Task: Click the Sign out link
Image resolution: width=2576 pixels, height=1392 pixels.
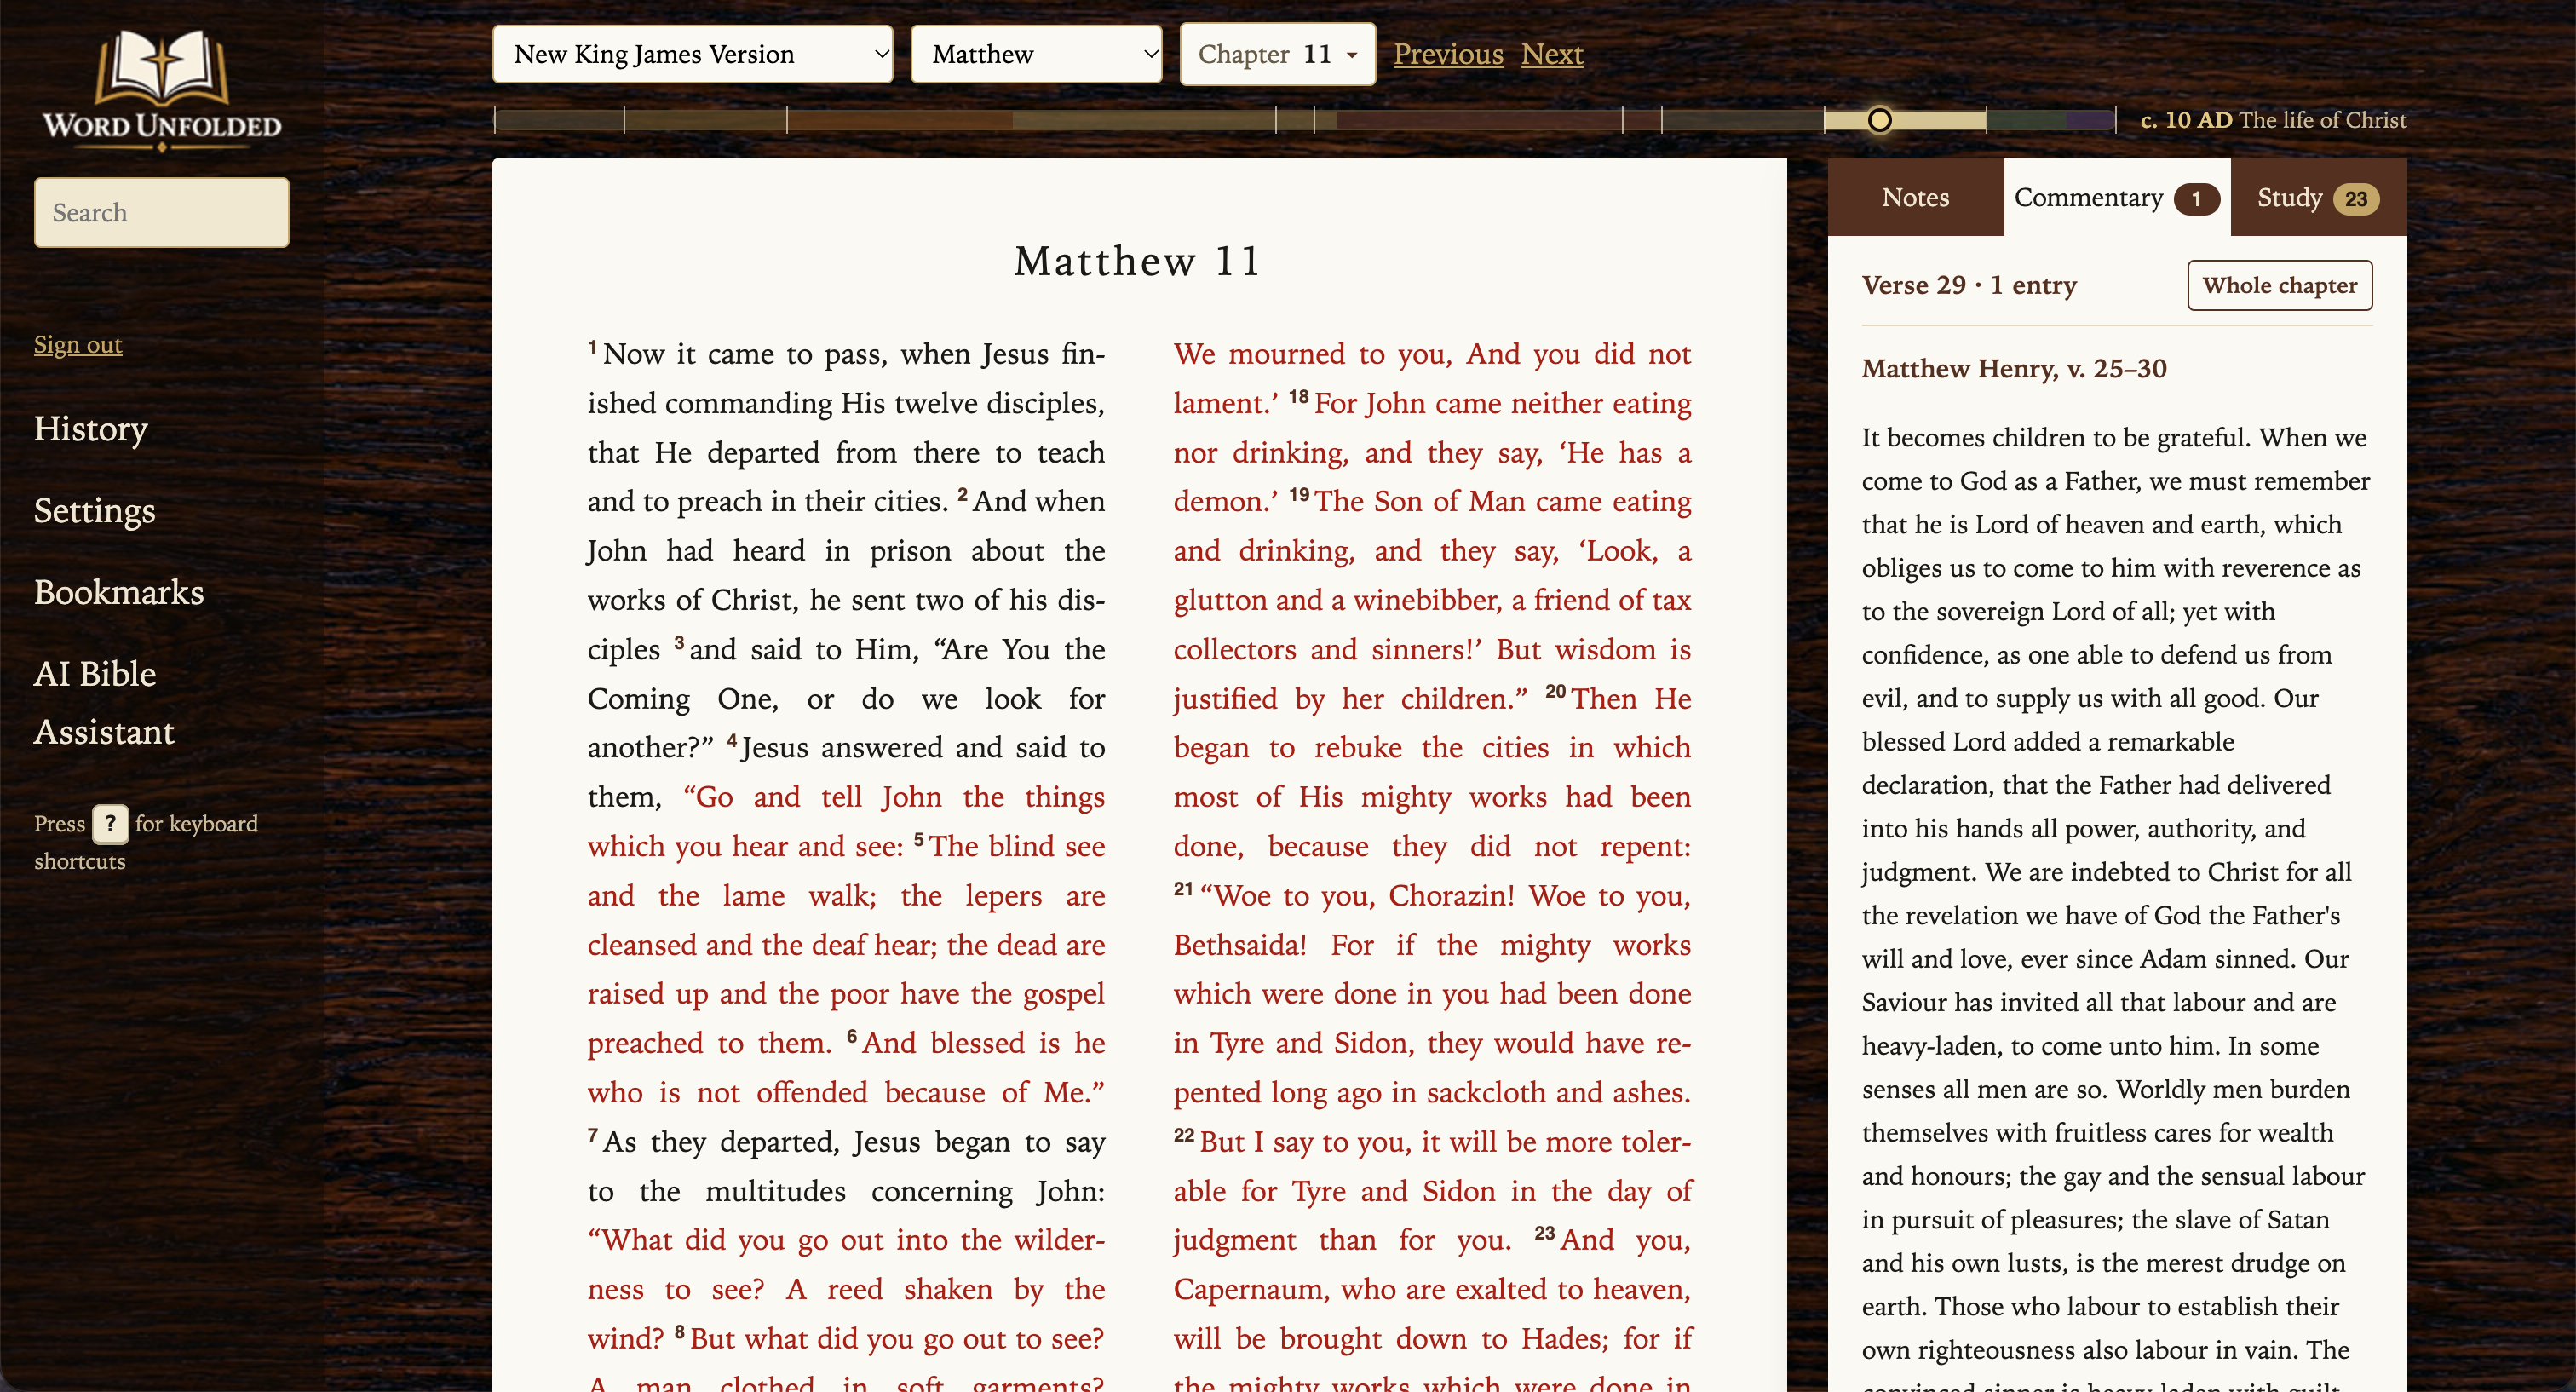Action: click(x=78, y=344)
